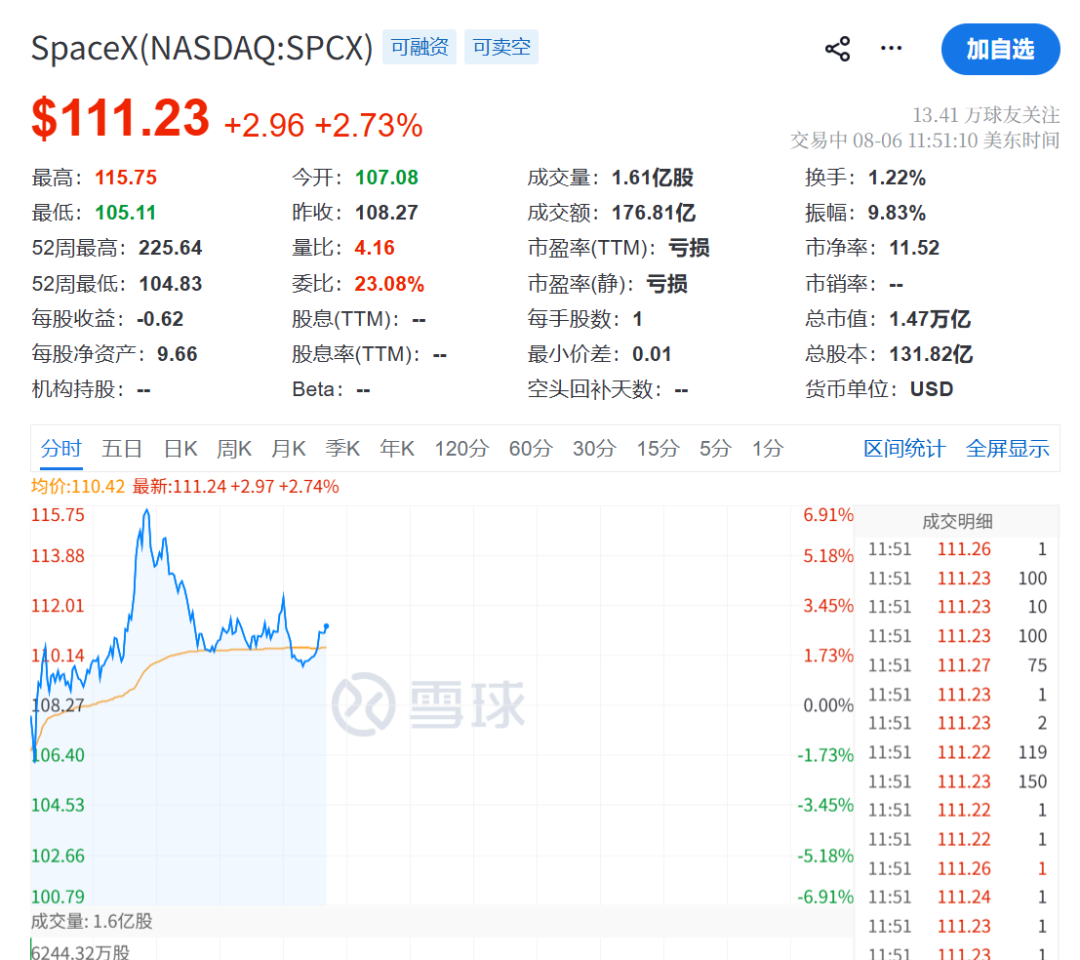Click the 52周最低 value 104.83
This screenshot has height=960, width=1080.
(x=170, y=284)
